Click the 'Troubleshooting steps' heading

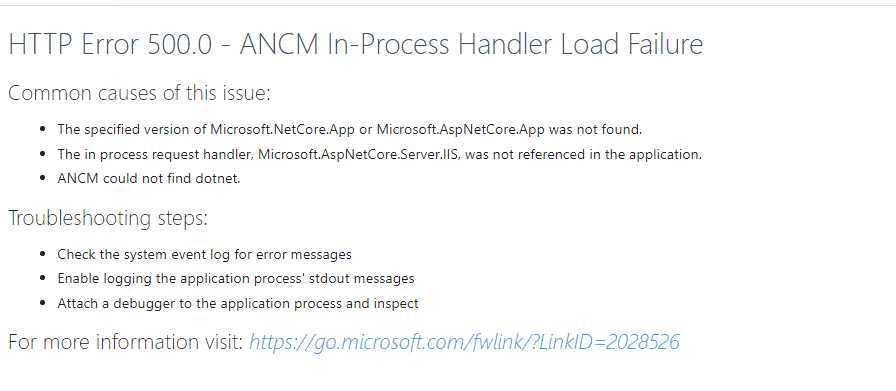[108, 218]
